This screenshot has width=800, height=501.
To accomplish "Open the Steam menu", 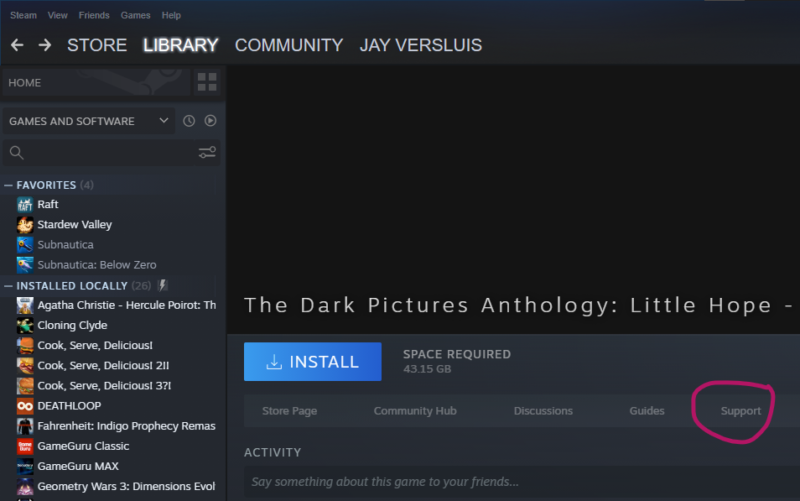I will coord(23,15).
